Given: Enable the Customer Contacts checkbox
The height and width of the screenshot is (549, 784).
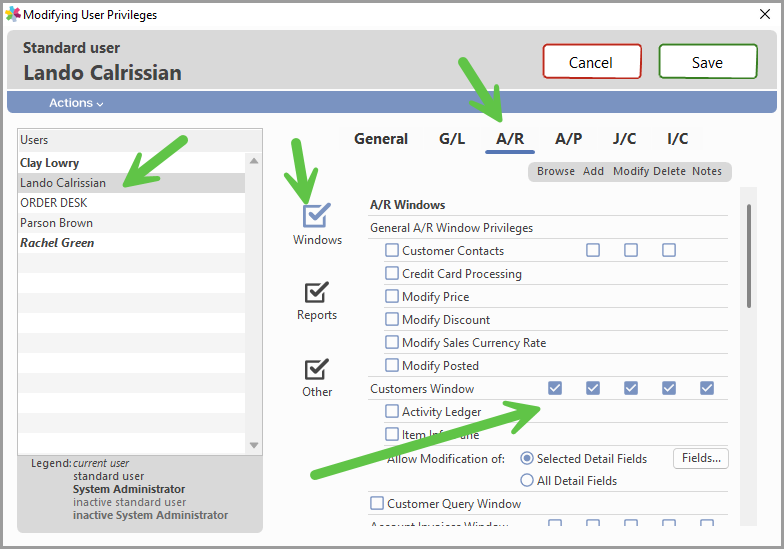Looking at the screenshot, I should 392,250.
